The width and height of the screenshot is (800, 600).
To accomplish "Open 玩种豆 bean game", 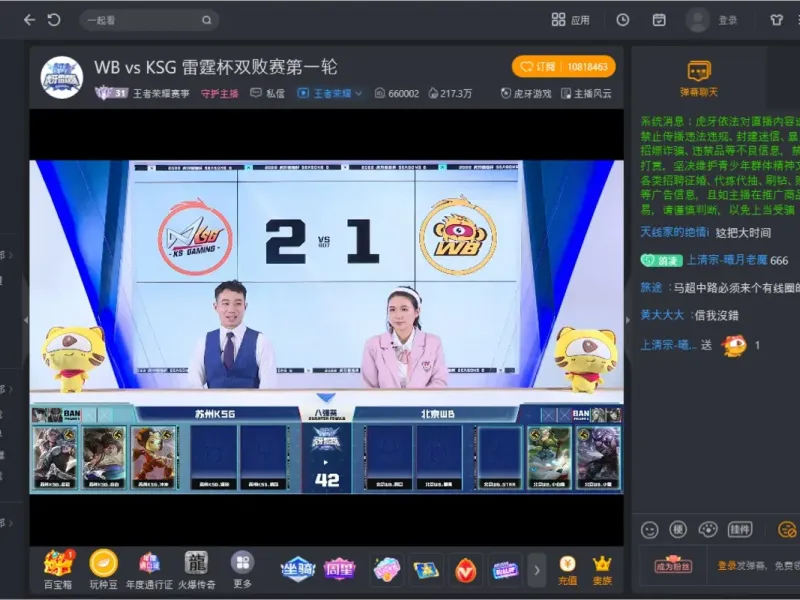I will click(x=103, y=569).
